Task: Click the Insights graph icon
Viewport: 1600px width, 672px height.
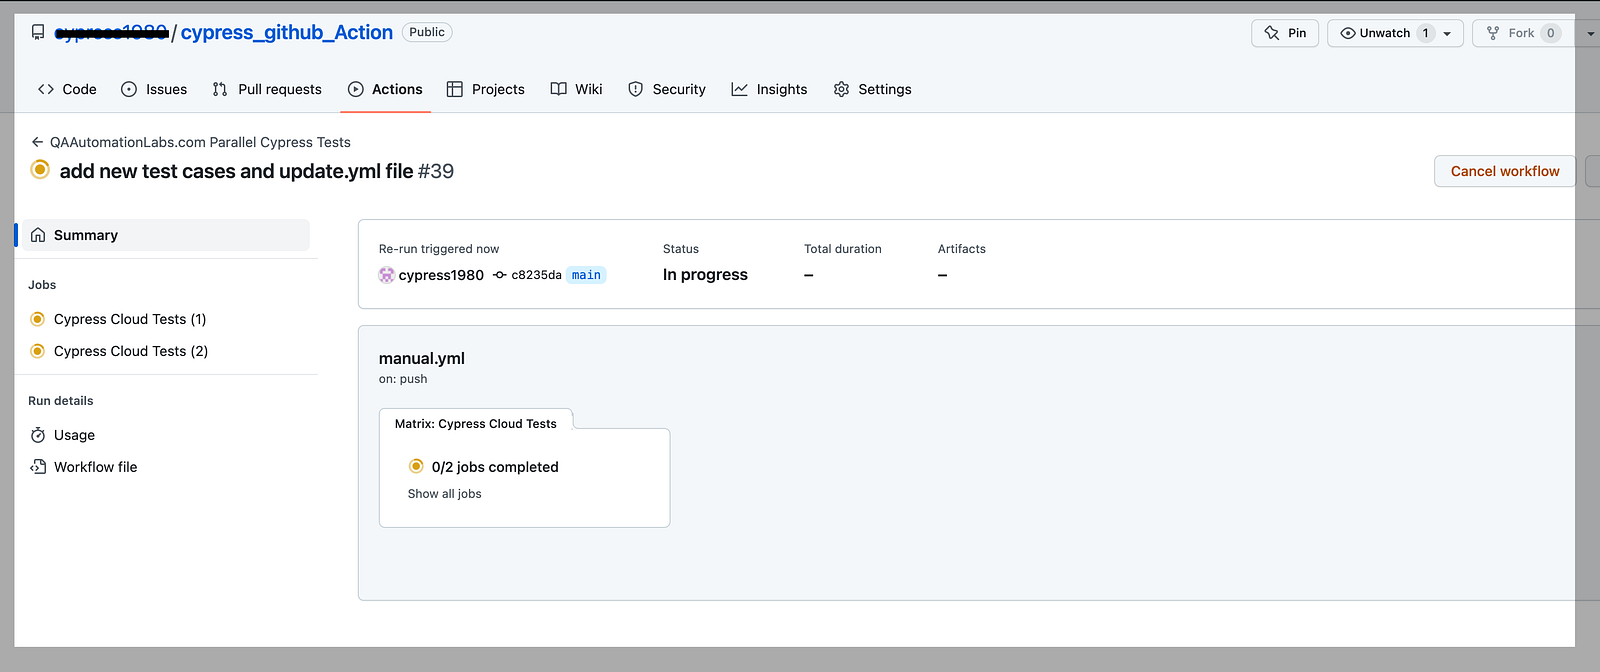Action: 739,89
